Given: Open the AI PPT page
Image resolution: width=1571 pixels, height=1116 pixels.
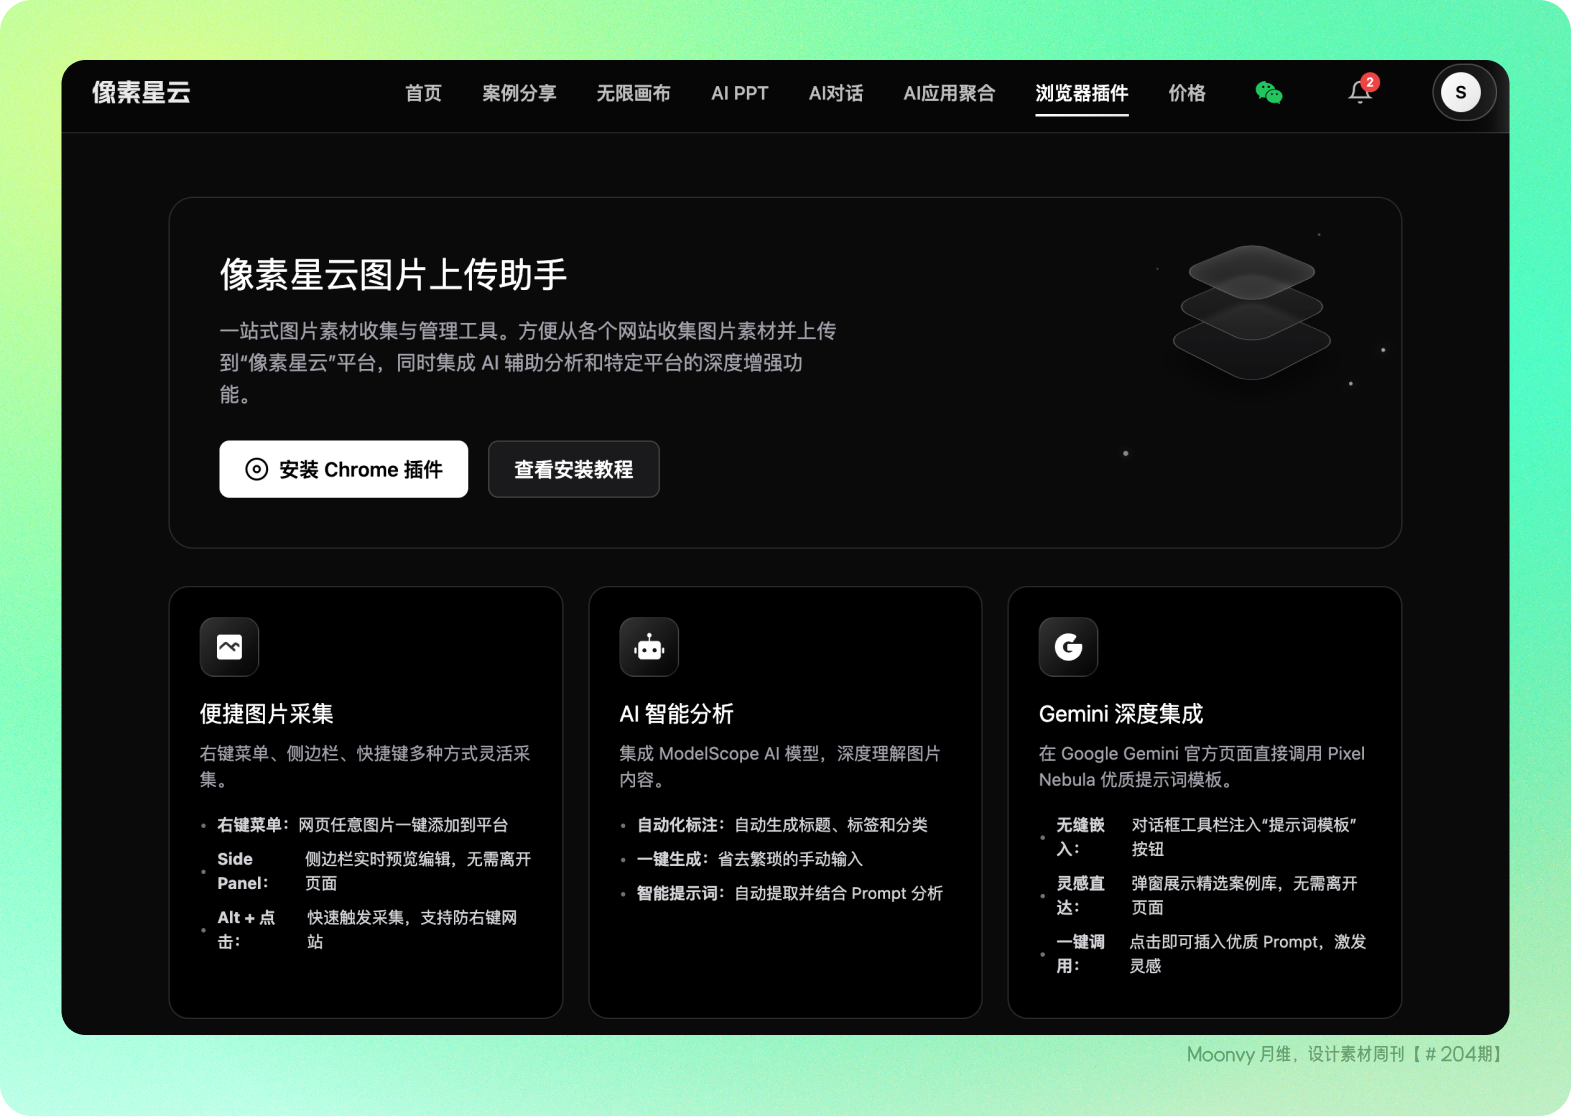Looking at the screenshot, I should [x=739, y=93].
